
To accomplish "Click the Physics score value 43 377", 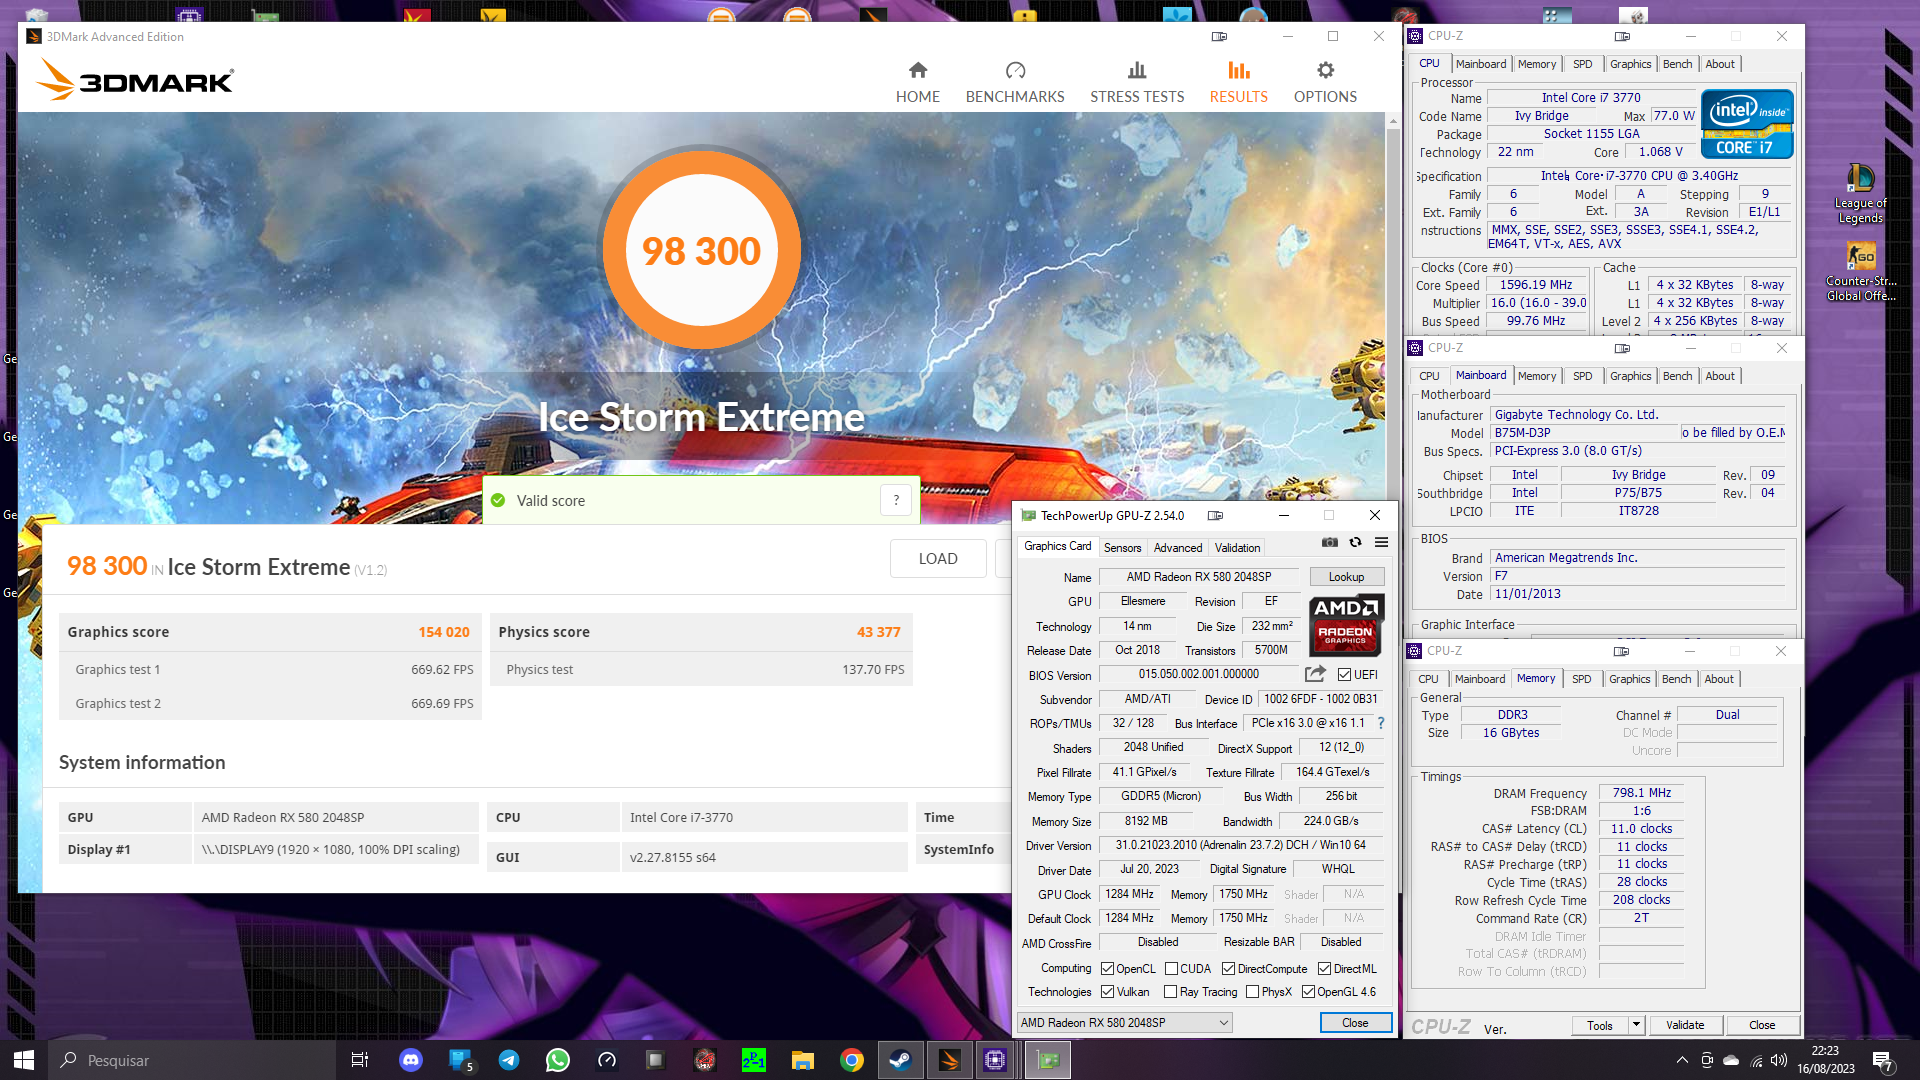I will click(x=878, y=632).
